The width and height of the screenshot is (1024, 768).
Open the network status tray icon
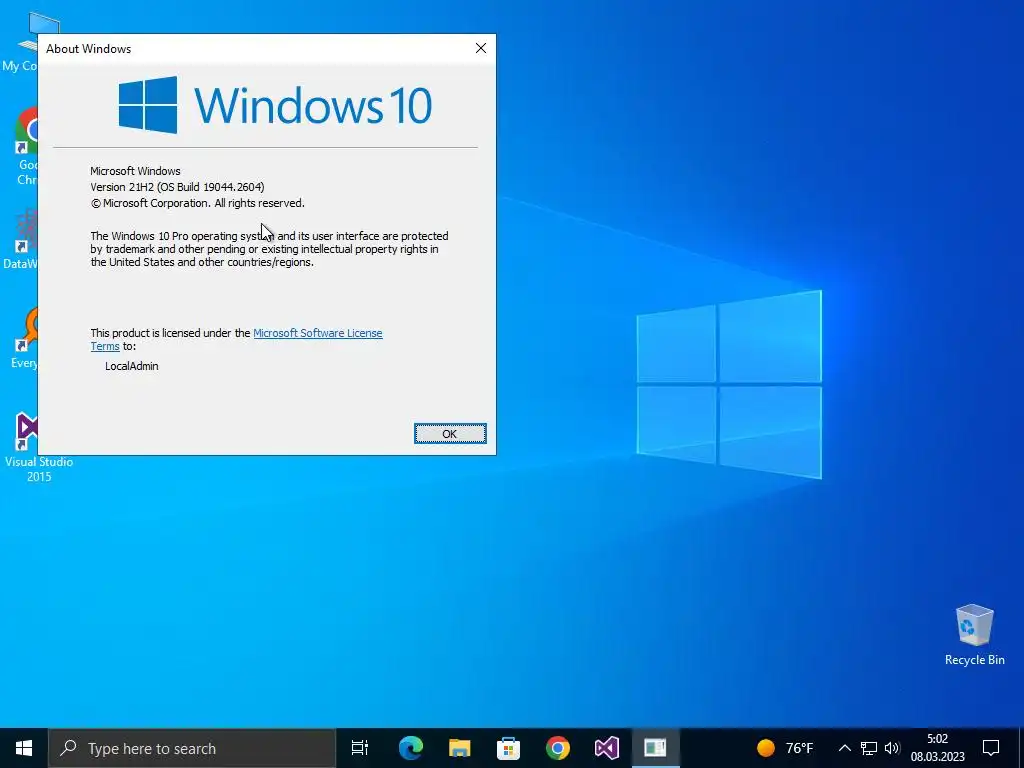point(869,748)
